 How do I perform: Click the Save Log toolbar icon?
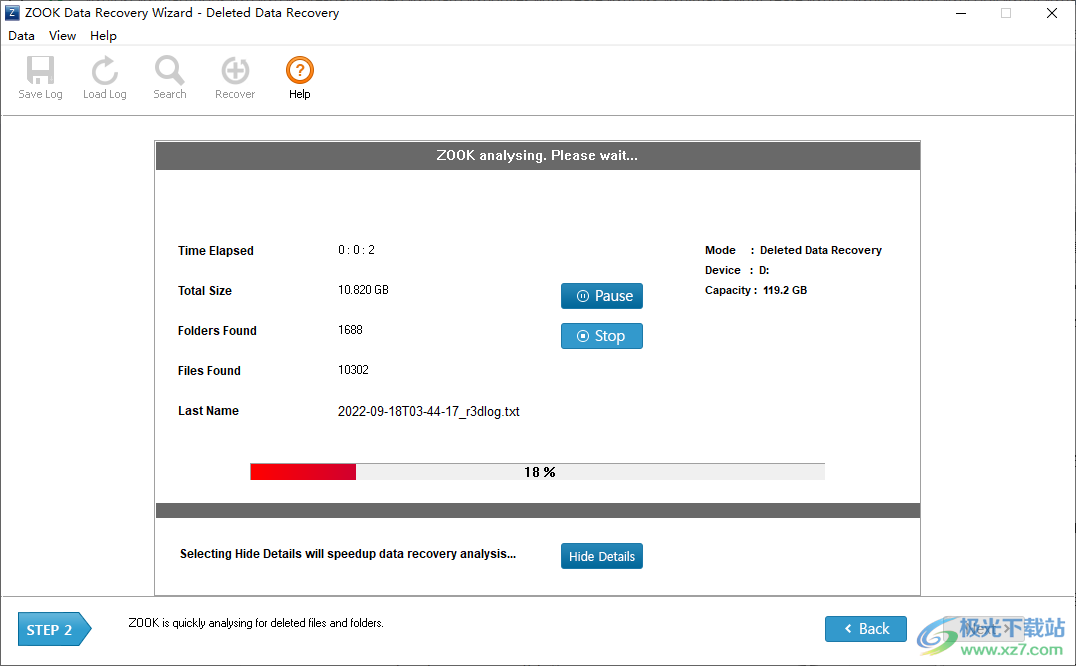tap(40, 77)
